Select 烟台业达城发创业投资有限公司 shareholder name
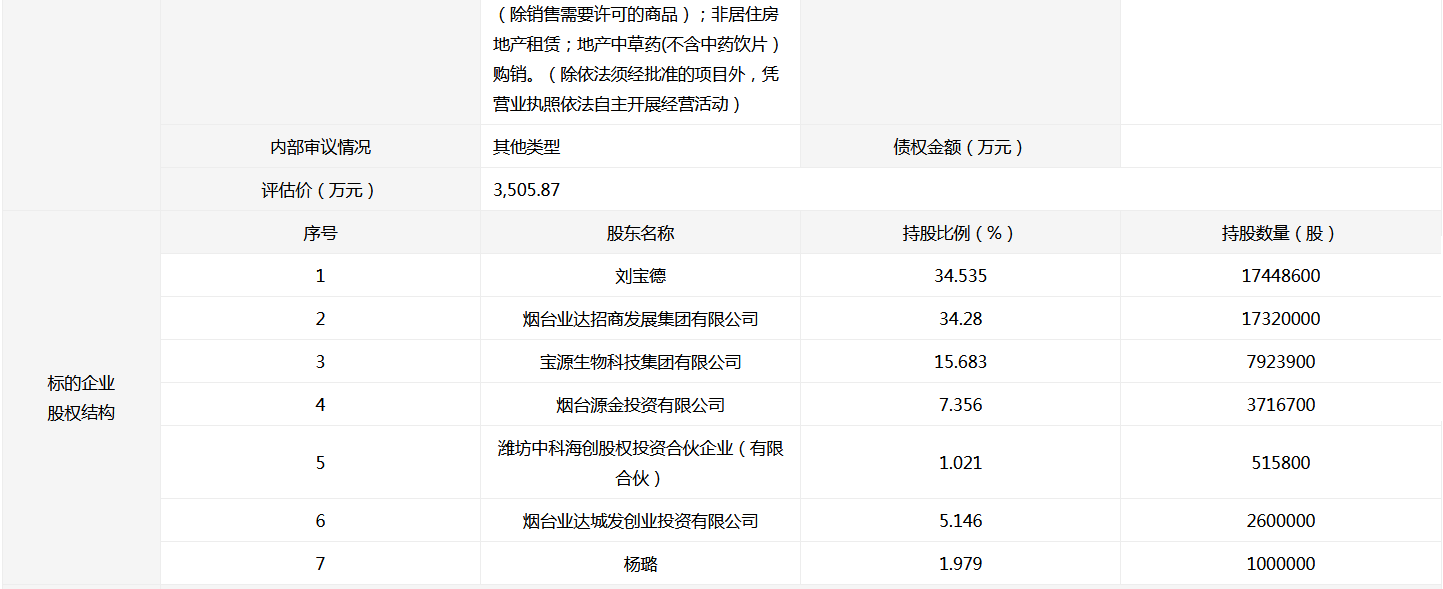 pyautogui.click(x=640, y=521)
